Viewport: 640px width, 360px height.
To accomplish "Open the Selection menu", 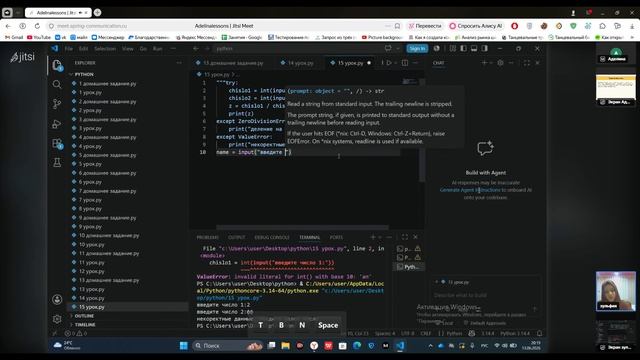I will (x=105, y=49).
